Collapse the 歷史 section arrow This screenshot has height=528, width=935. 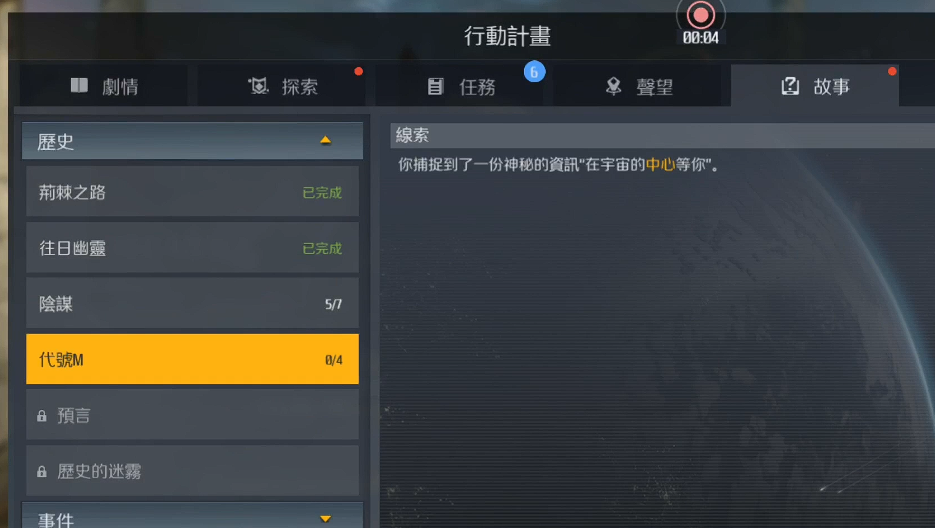pyautogui.click(x=325, y=140)
